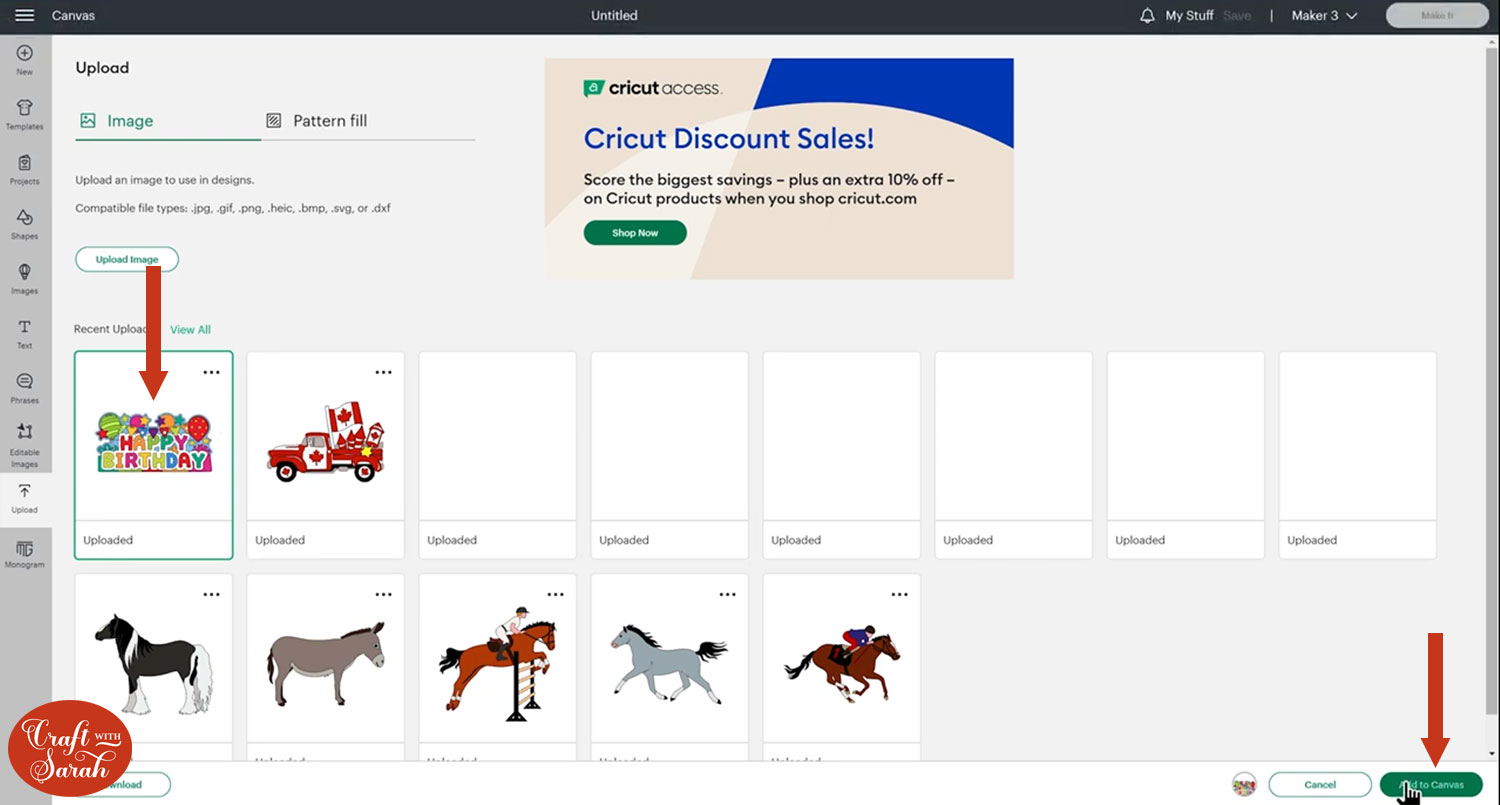Open the View All uploads link

click(x=190, y=330)
